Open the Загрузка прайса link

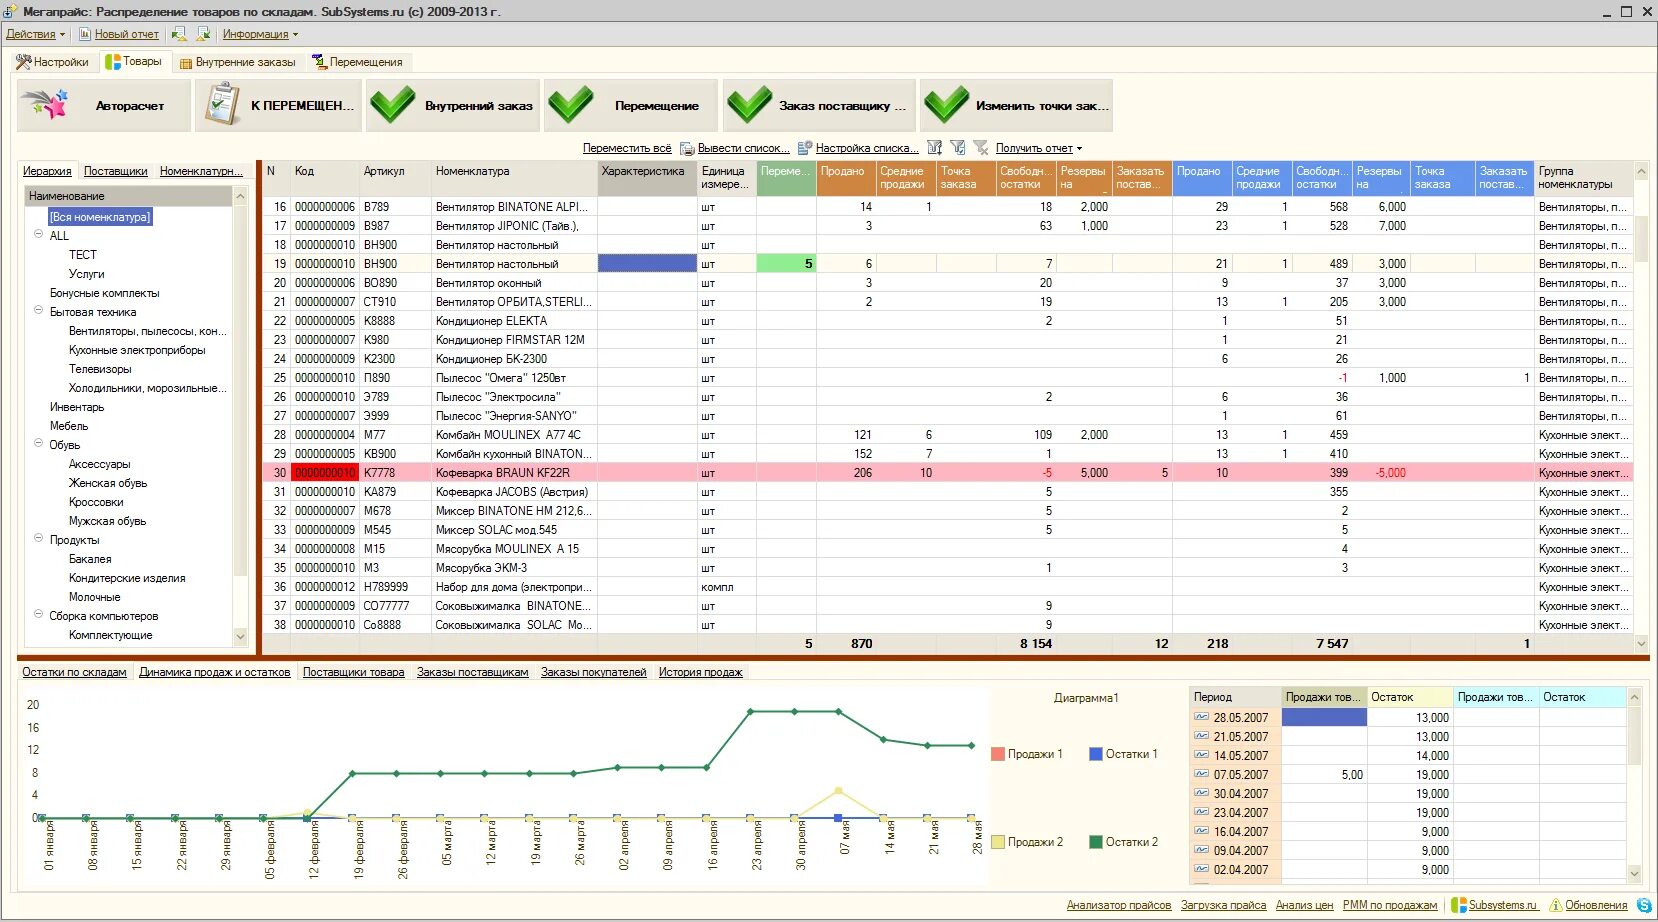click(x=1223, y=905)
